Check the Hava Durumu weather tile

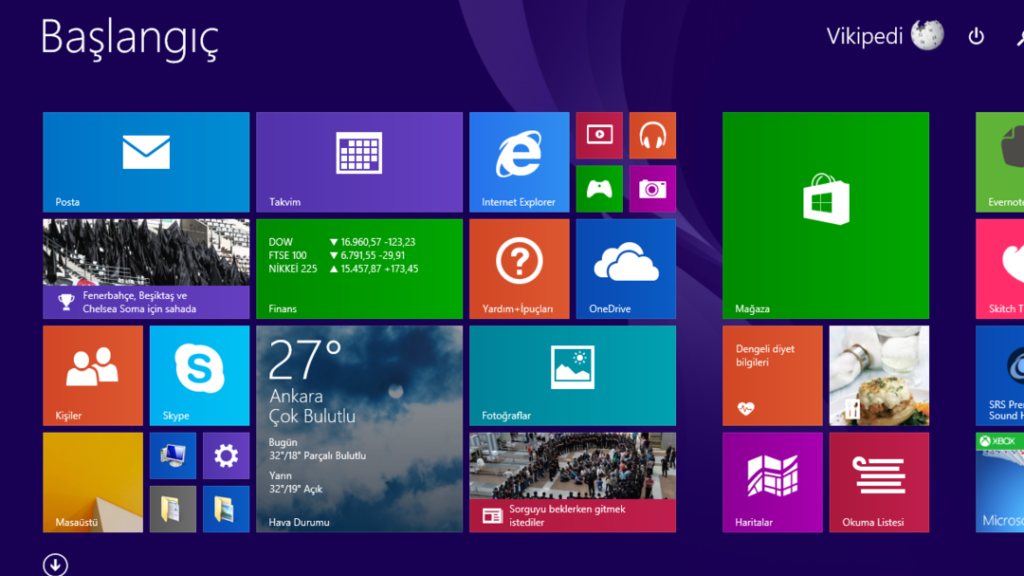(360, 430)
